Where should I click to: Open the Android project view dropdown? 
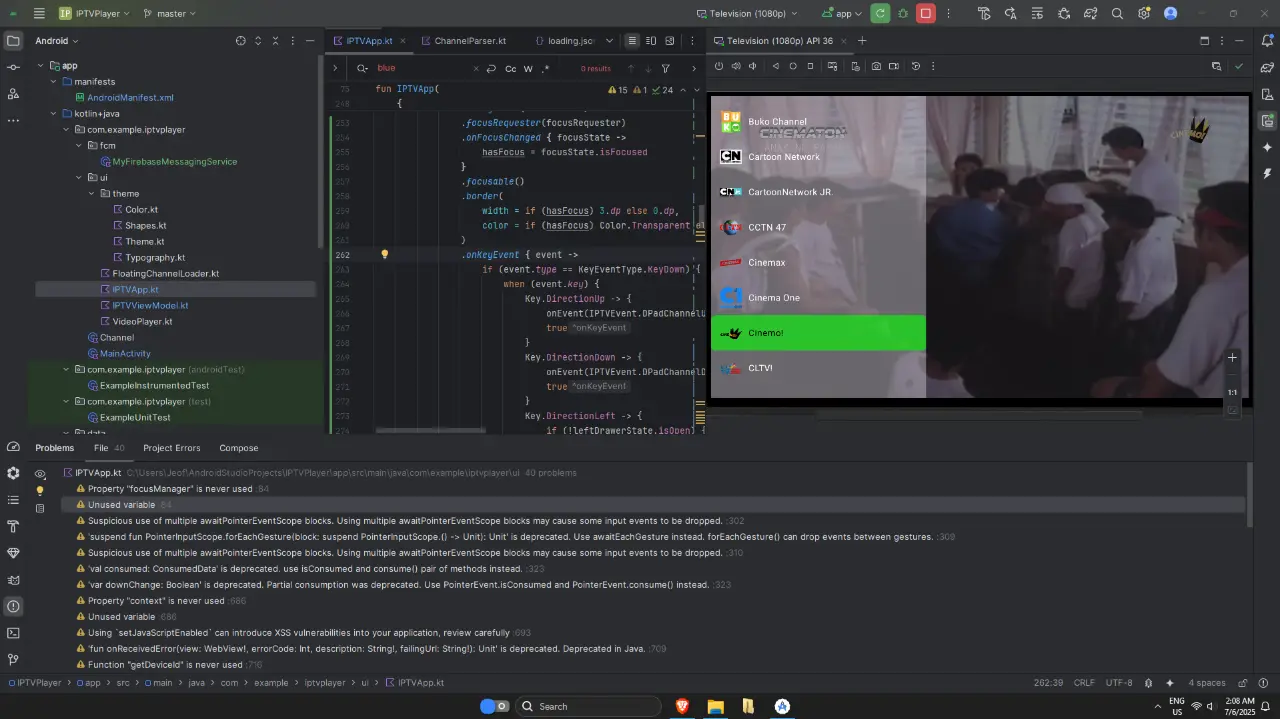click(x=56, y=41)
